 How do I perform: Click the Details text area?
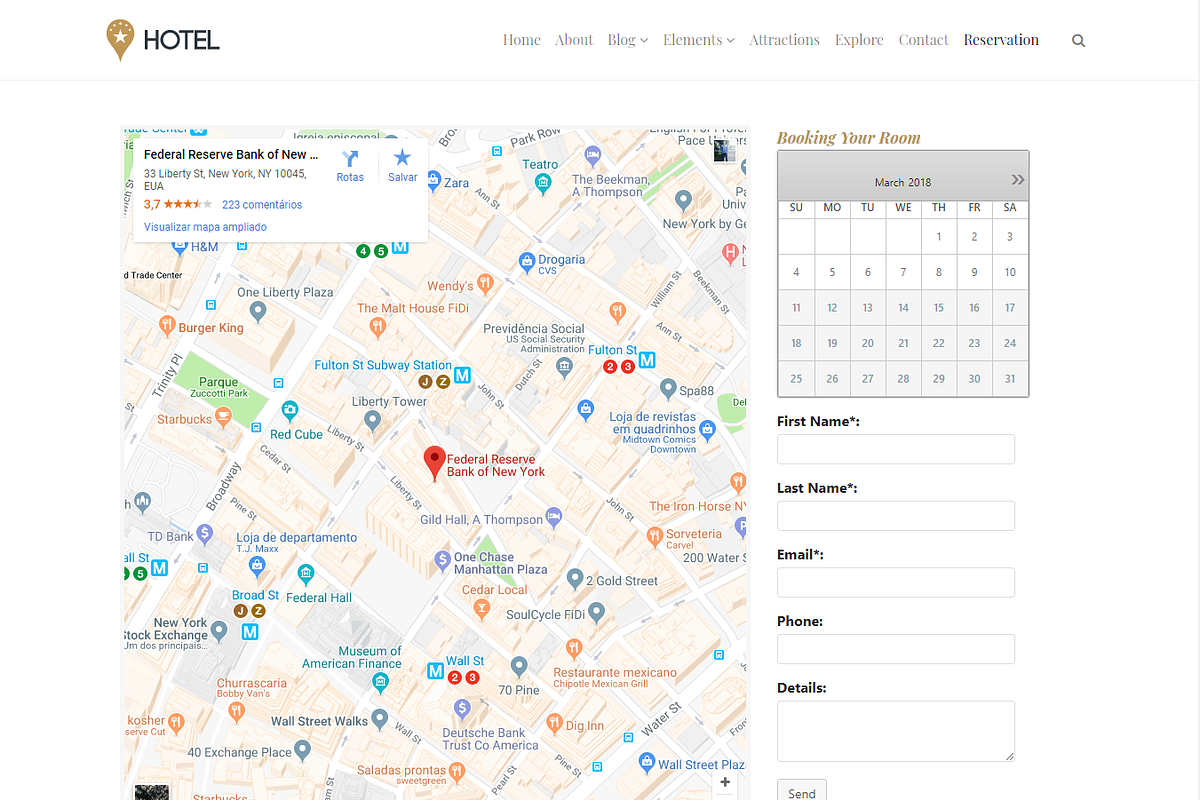[896, 731]
